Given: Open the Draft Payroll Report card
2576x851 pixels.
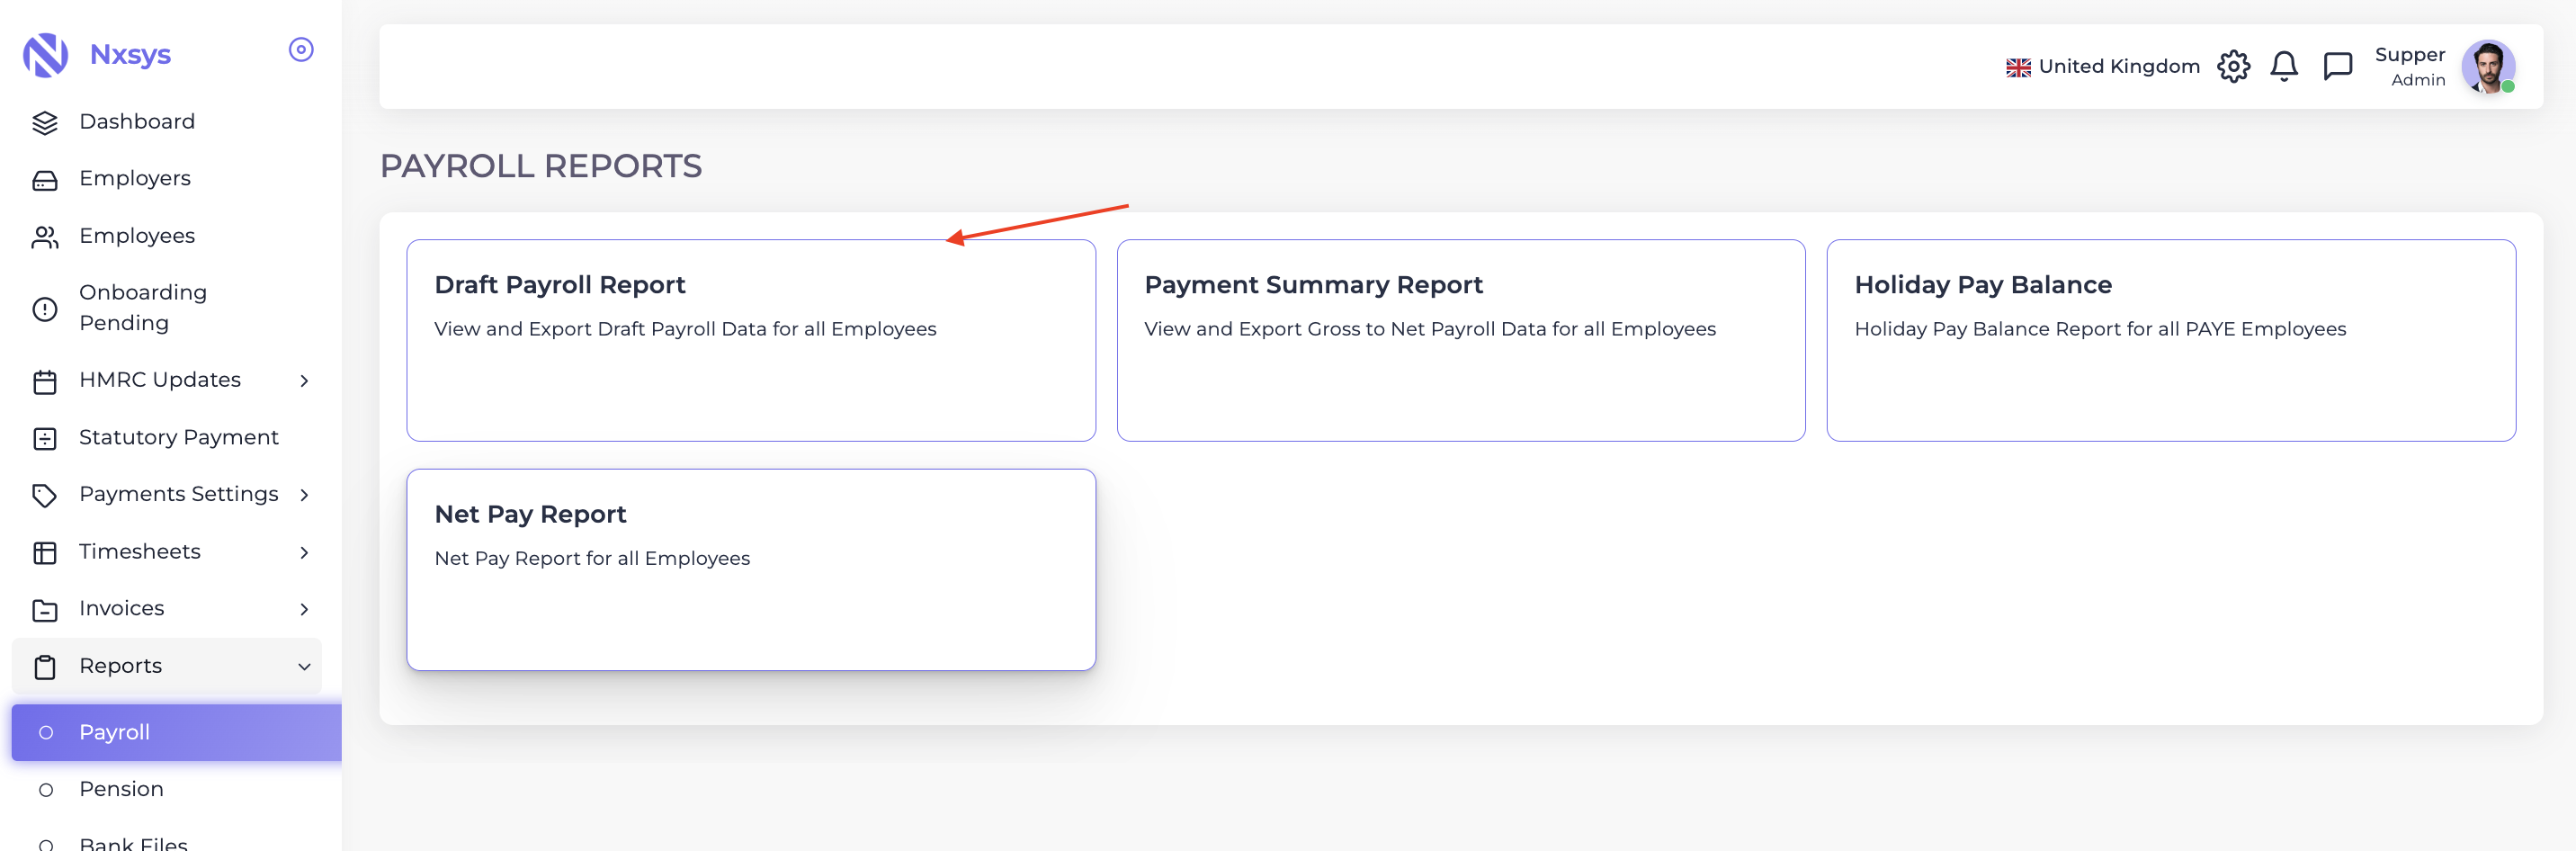Looking at the screenshot, I should (751, 340).
